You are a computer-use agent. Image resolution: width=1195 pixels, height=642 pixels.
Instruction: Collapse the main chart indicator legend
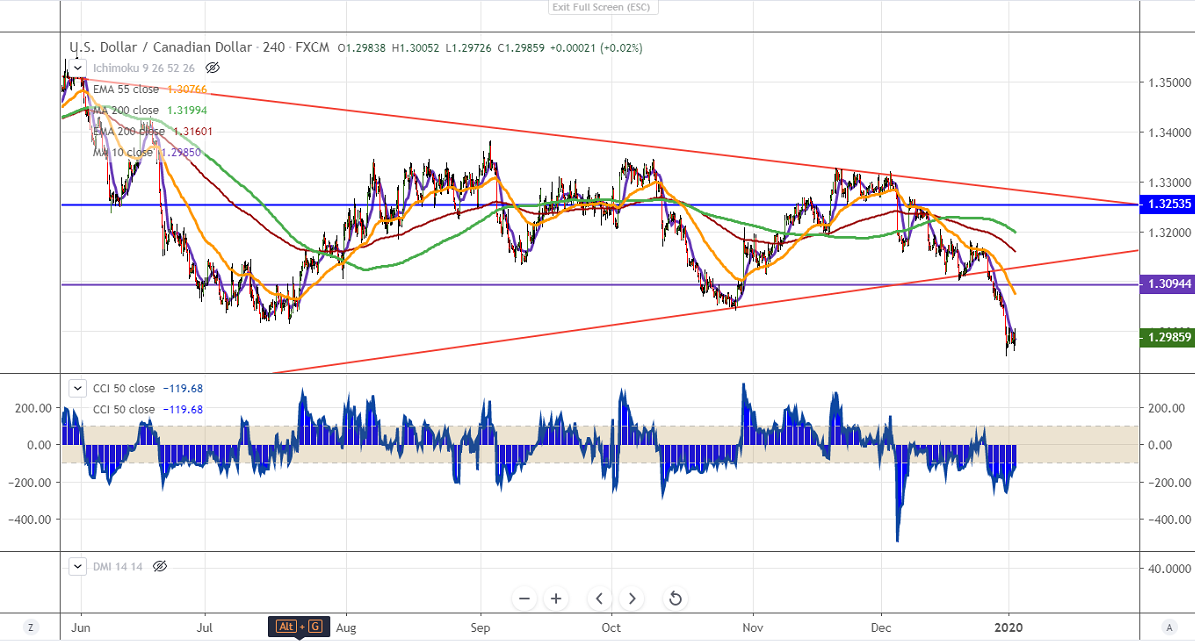coord(78,68)
